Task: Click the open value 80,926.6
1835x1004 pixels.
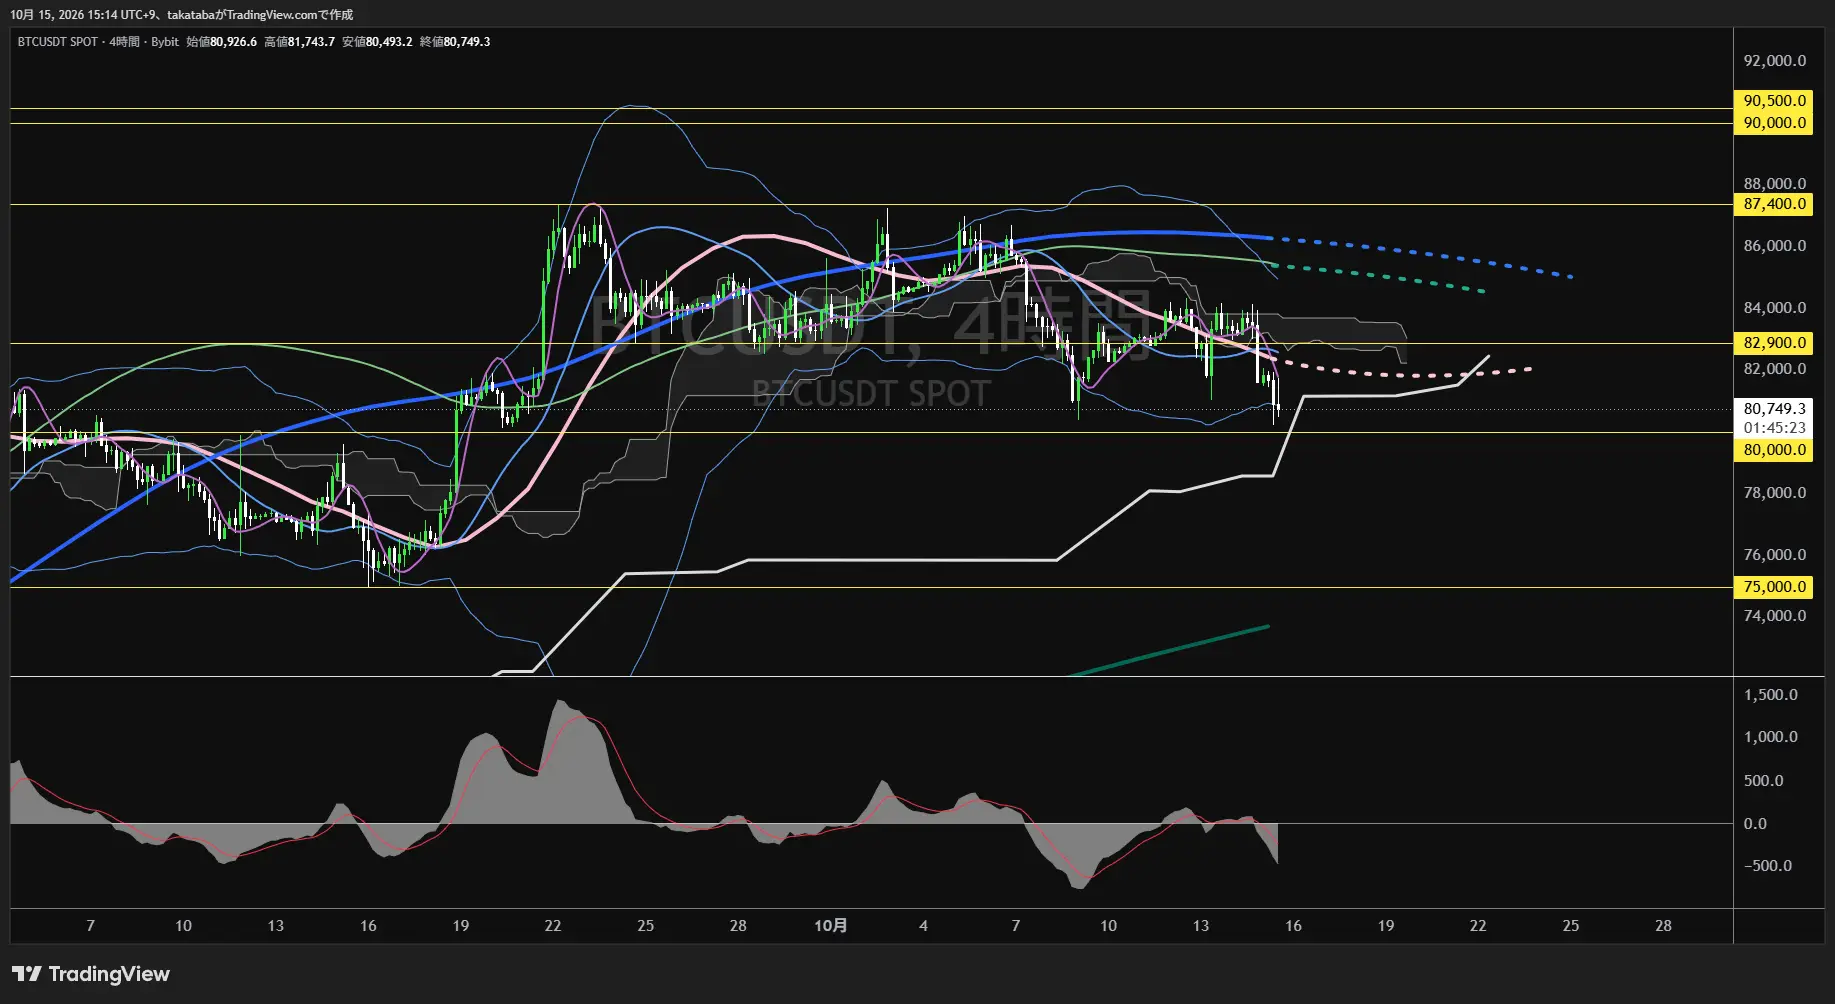Action: 233,42
